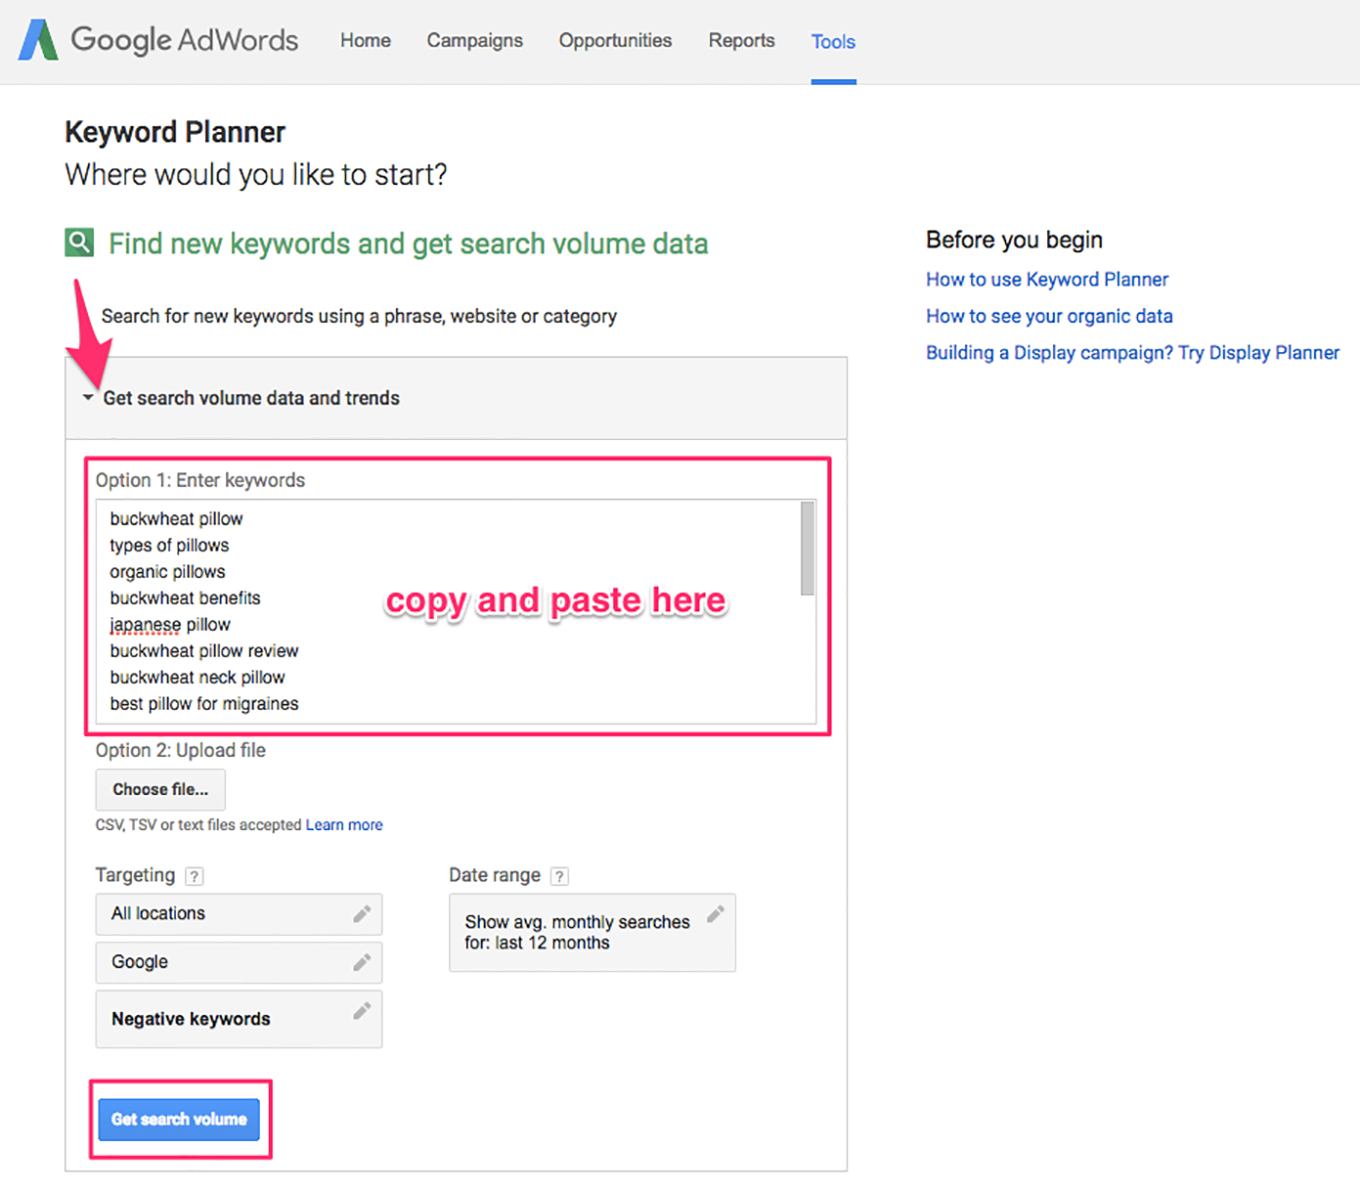Click 'buckwheat benefits' keyword line

point(185,598)
